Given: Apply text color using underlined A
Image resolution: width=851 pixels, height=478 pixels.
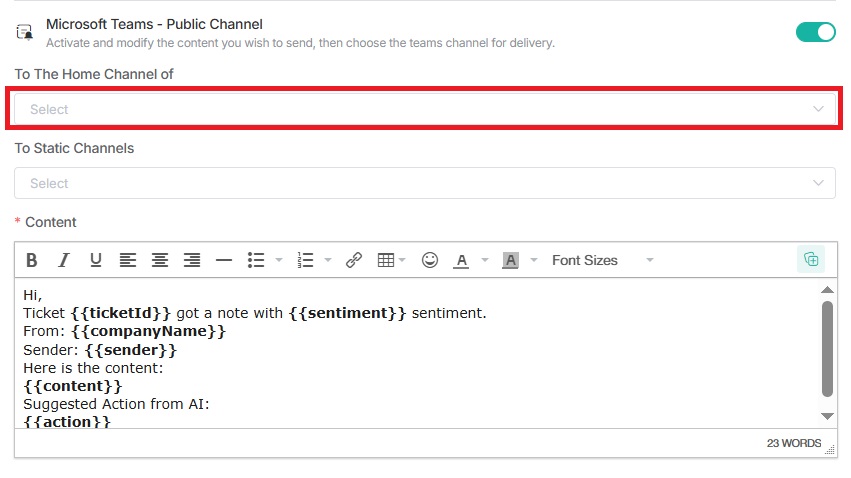Looking at the screenshot, I should point(461,261).
